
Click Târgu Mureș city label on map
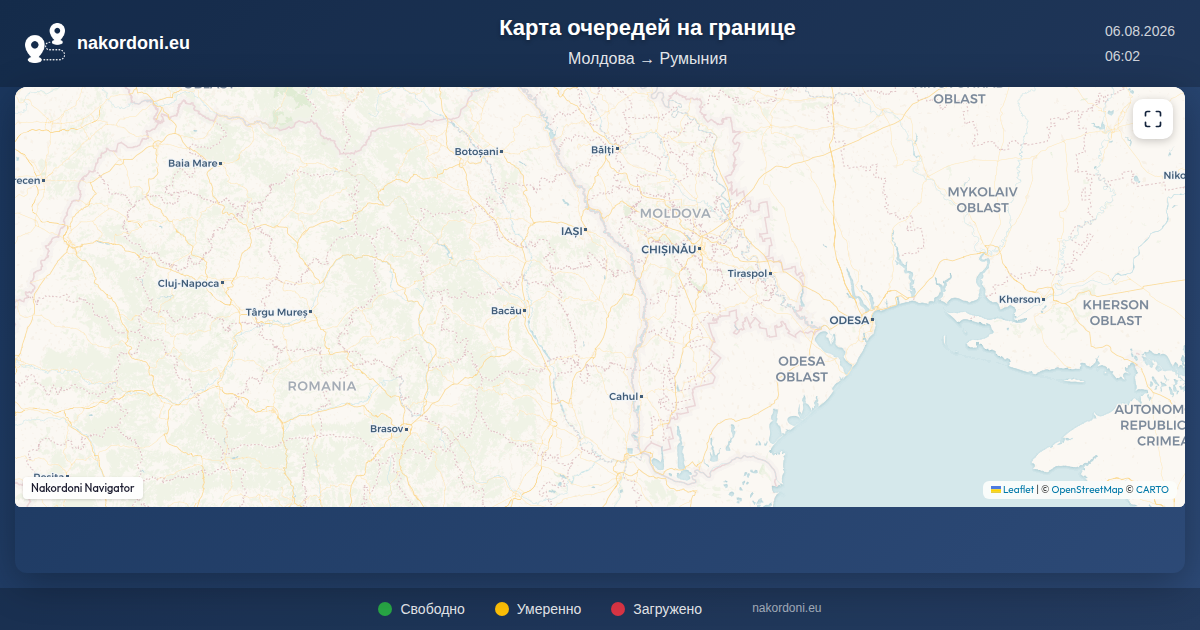click(x=277, y=313)
